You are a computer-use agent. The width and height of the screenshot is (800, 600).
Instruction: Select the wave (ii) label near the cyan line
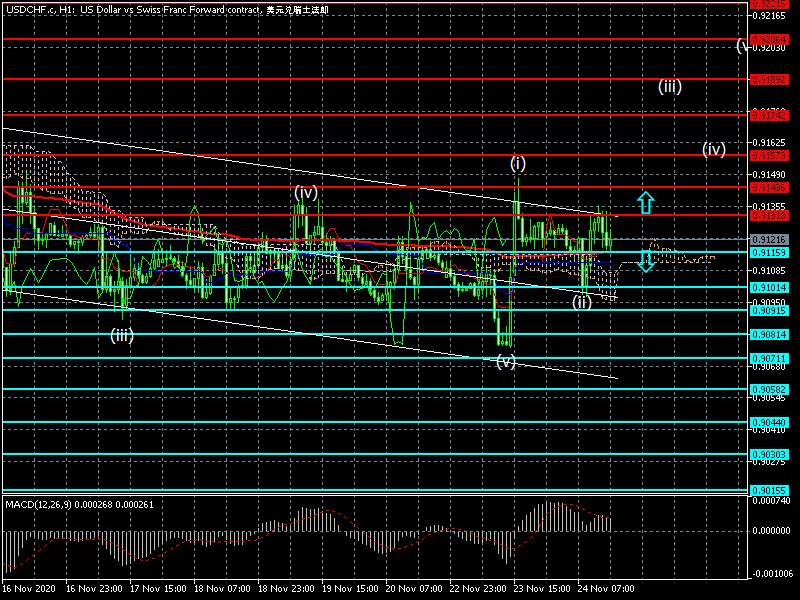(x=582, y=302)
